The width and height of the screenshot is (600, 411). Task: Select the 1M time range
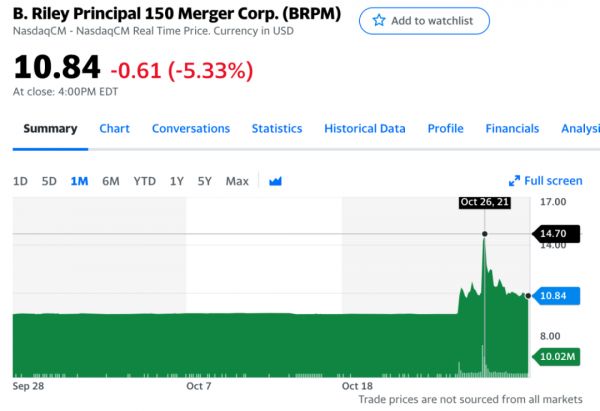coord(80,181)
